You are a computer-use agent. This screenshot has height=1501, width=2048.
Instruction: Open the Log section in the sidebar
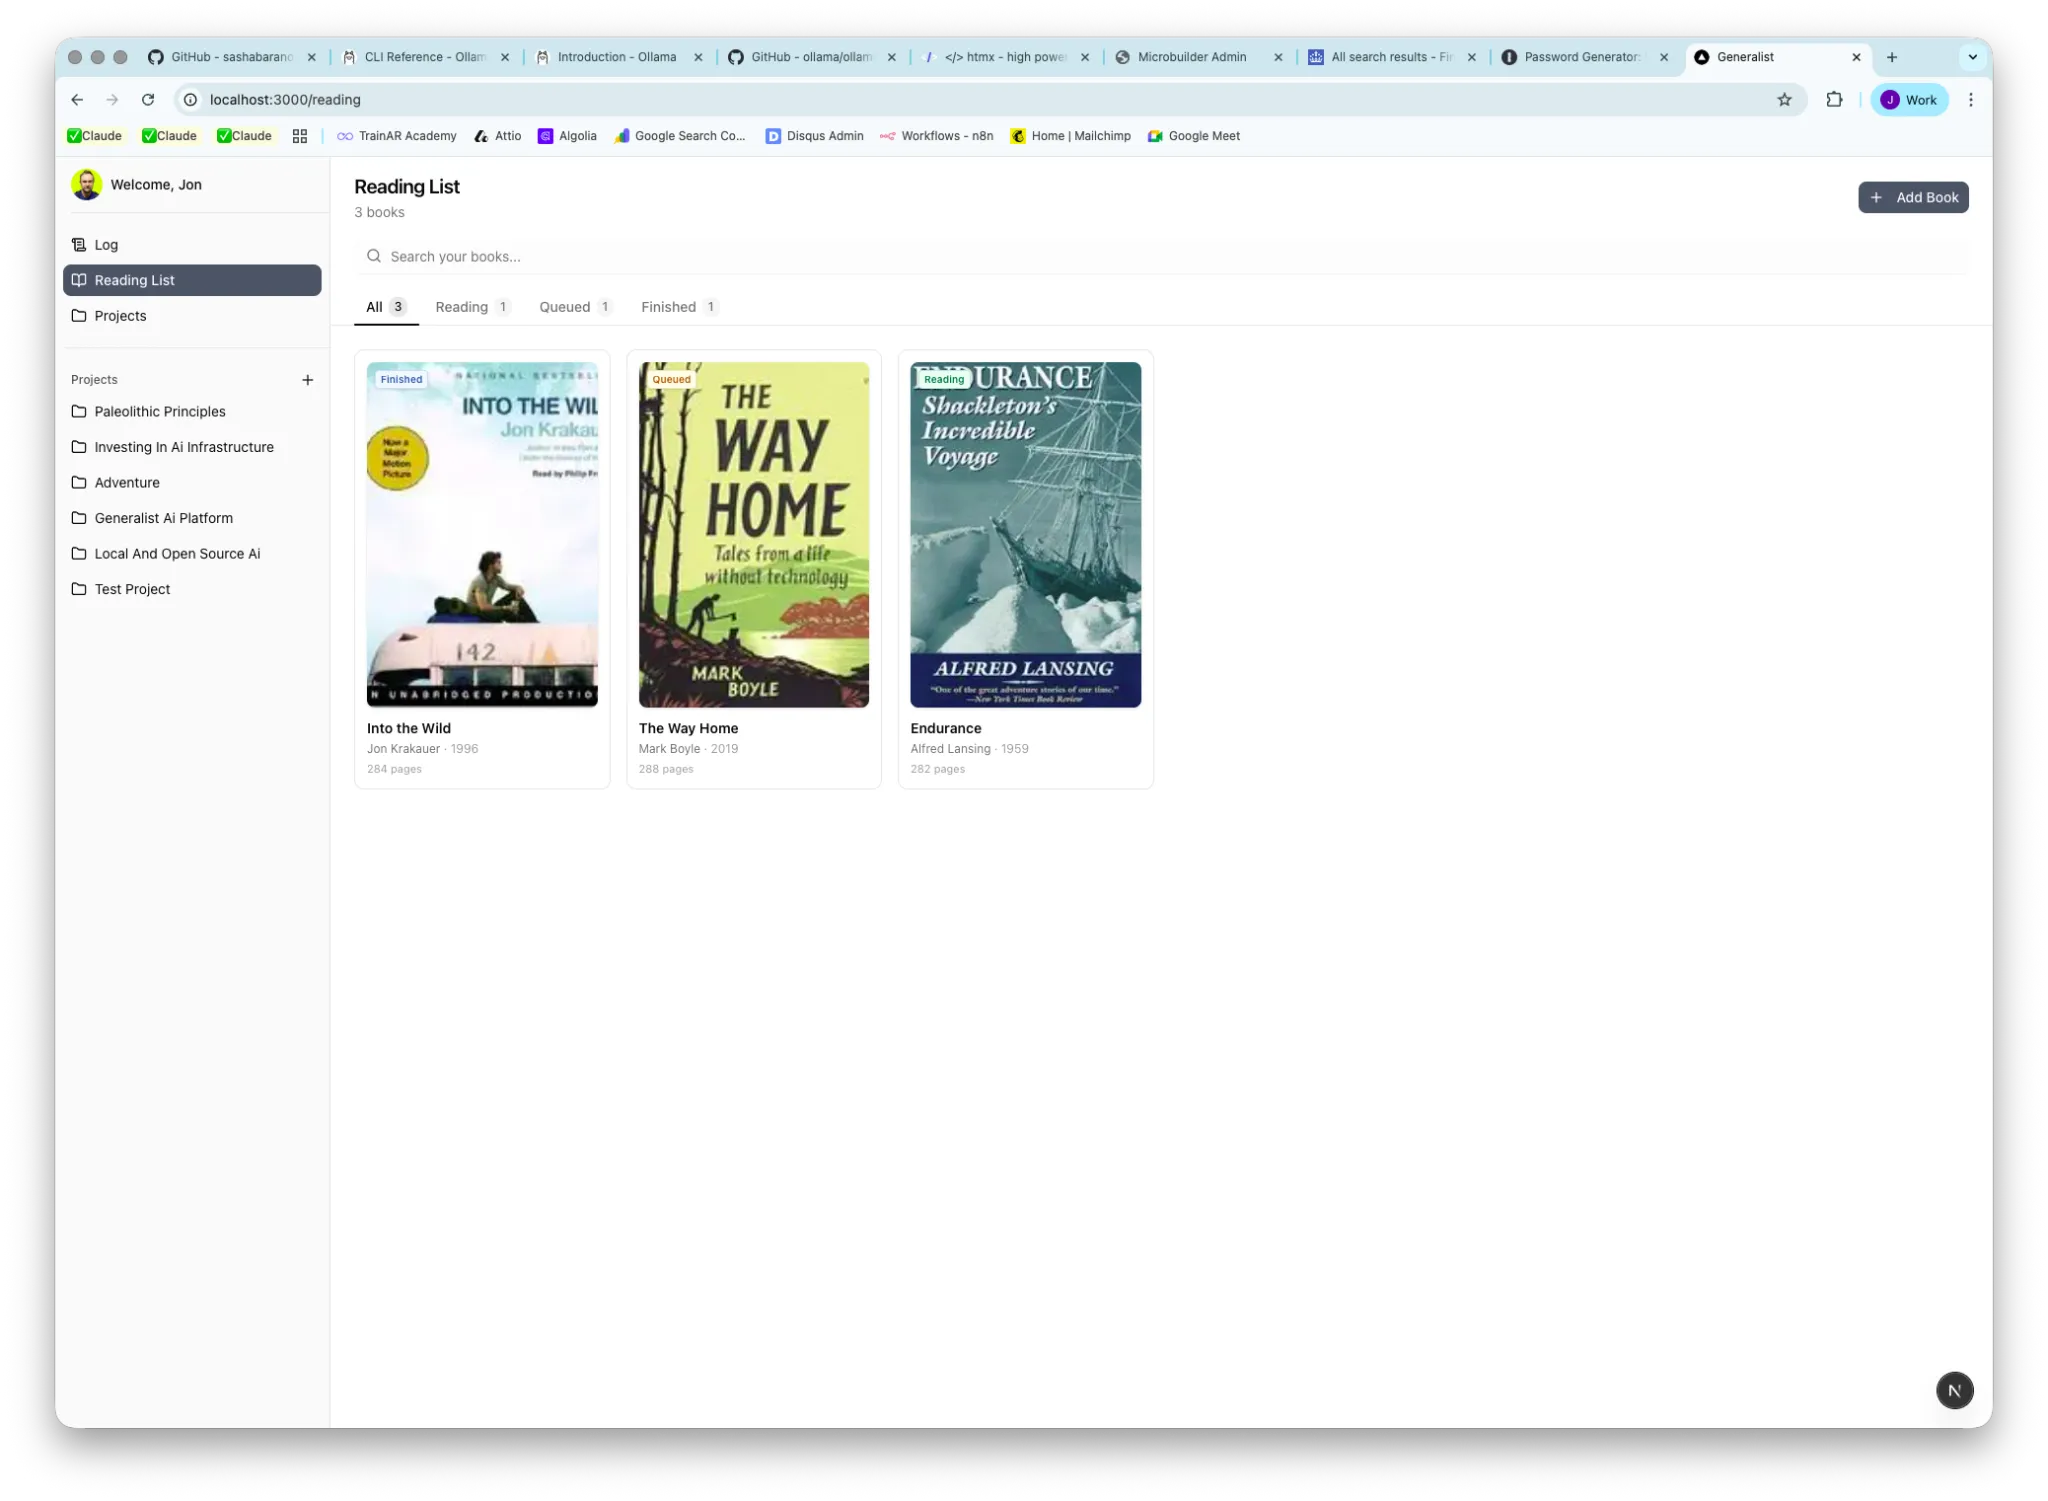(x=106, y=244)
